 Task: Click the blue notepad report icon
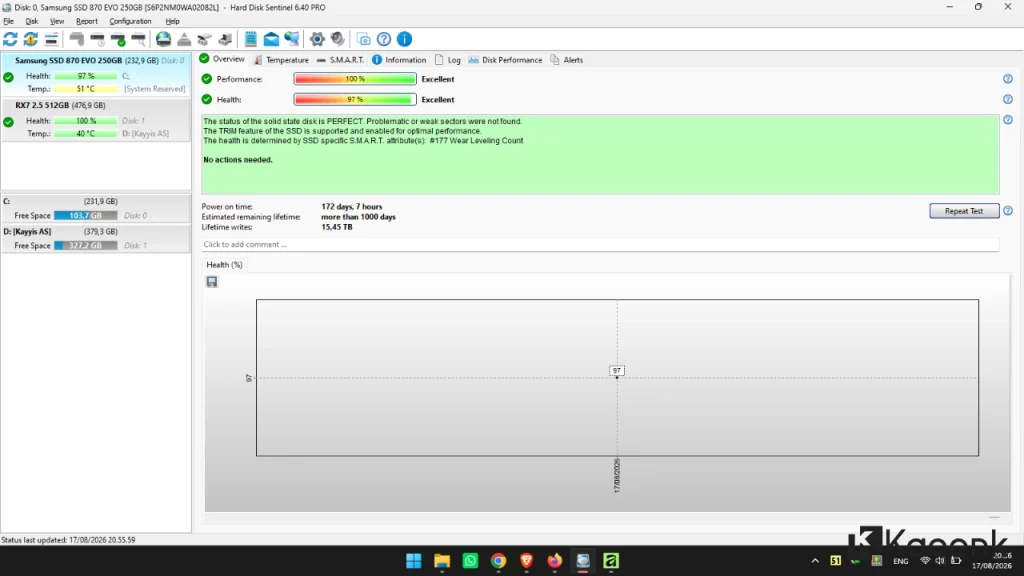[251, 39]
